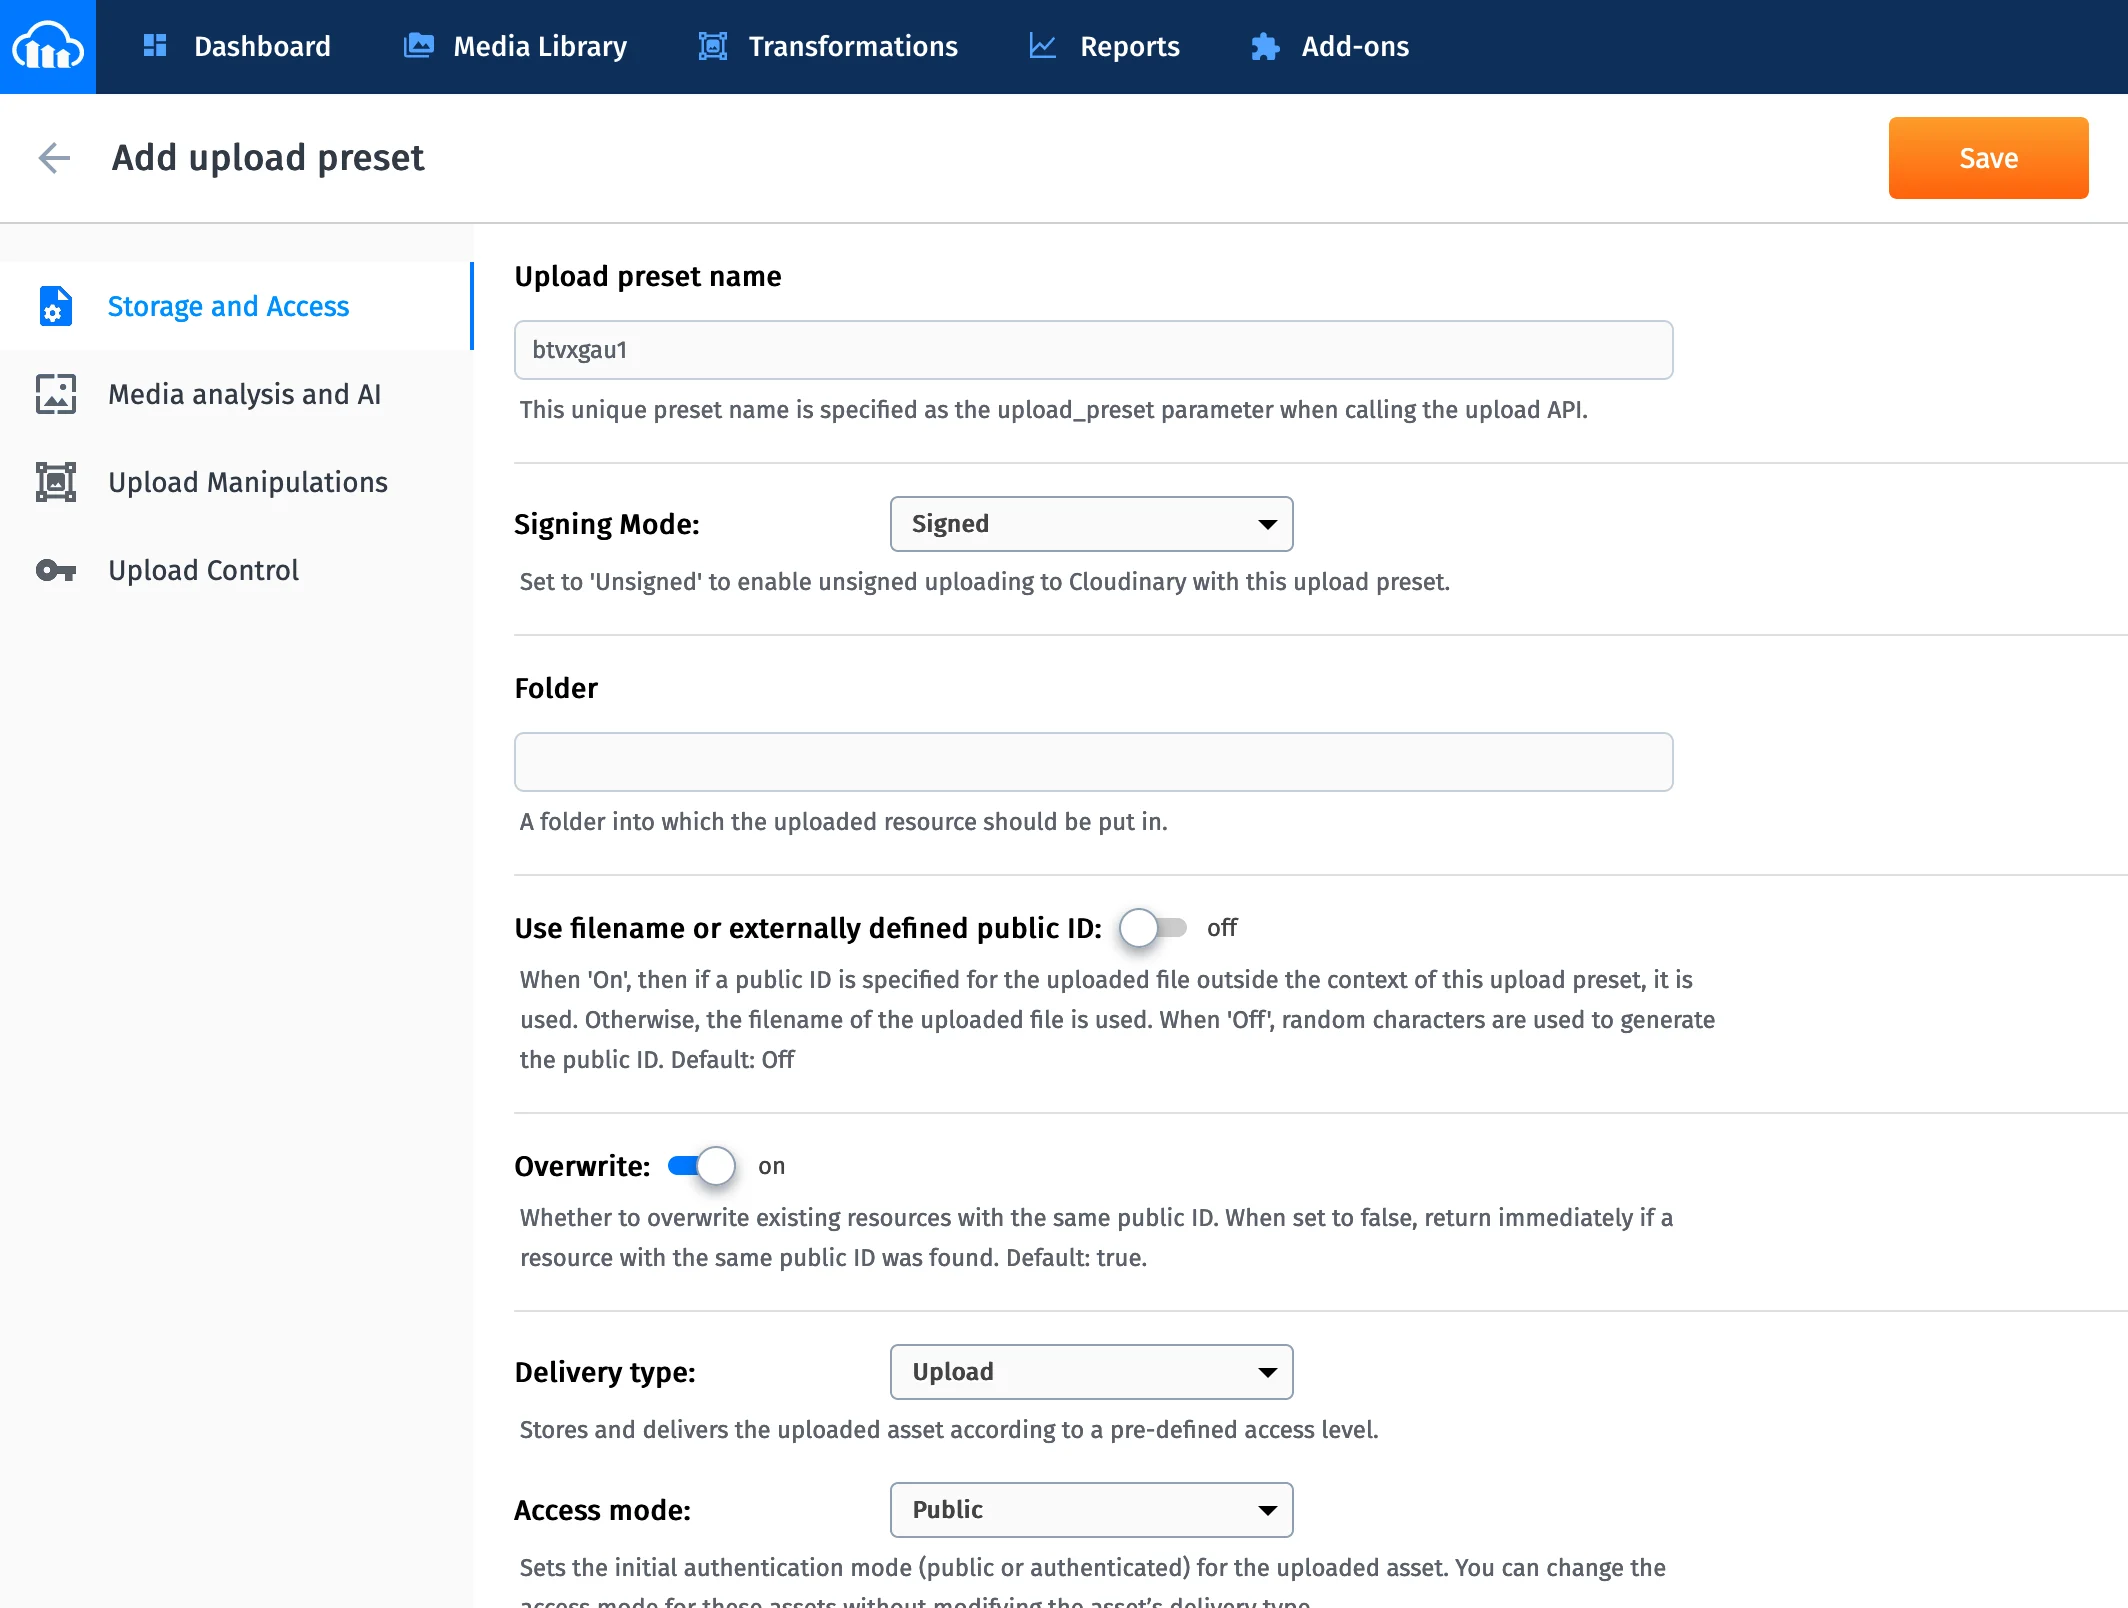Open the Media Library picture icon
The height and width of the screenshot is (1608, 2128).
pos(418,46)
